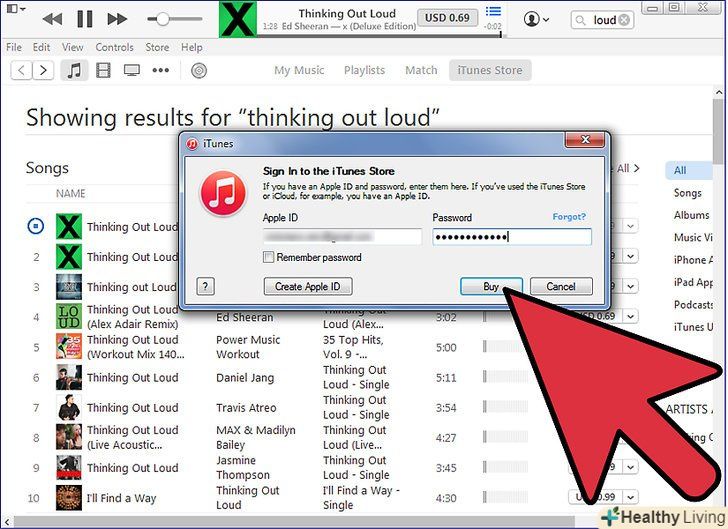The width and height of the screenshot is (728, 529).
Task: Click Cancel in the sign-in dialog
Action: tap(561, 287)
